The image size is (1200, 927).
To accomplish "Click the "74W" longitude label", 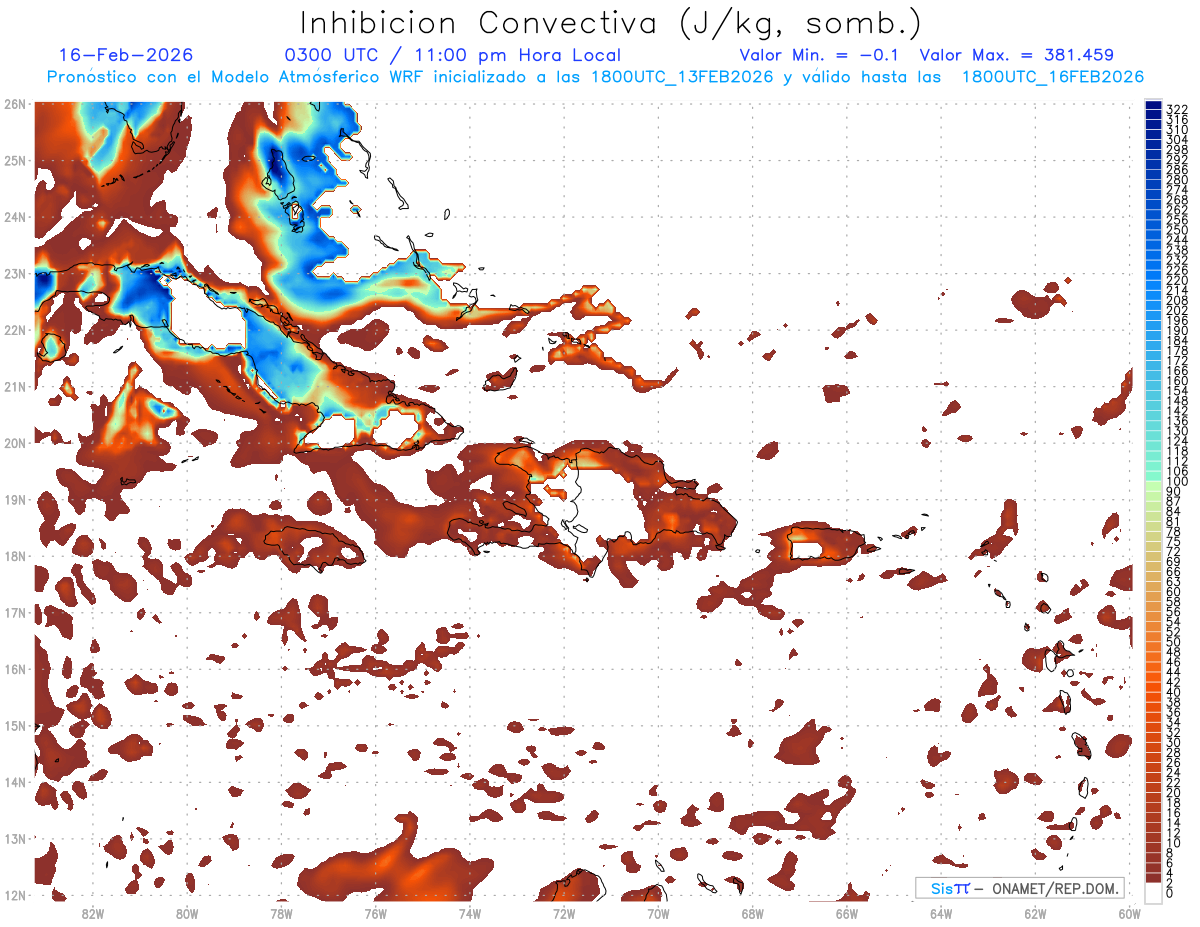I will 470,913.
